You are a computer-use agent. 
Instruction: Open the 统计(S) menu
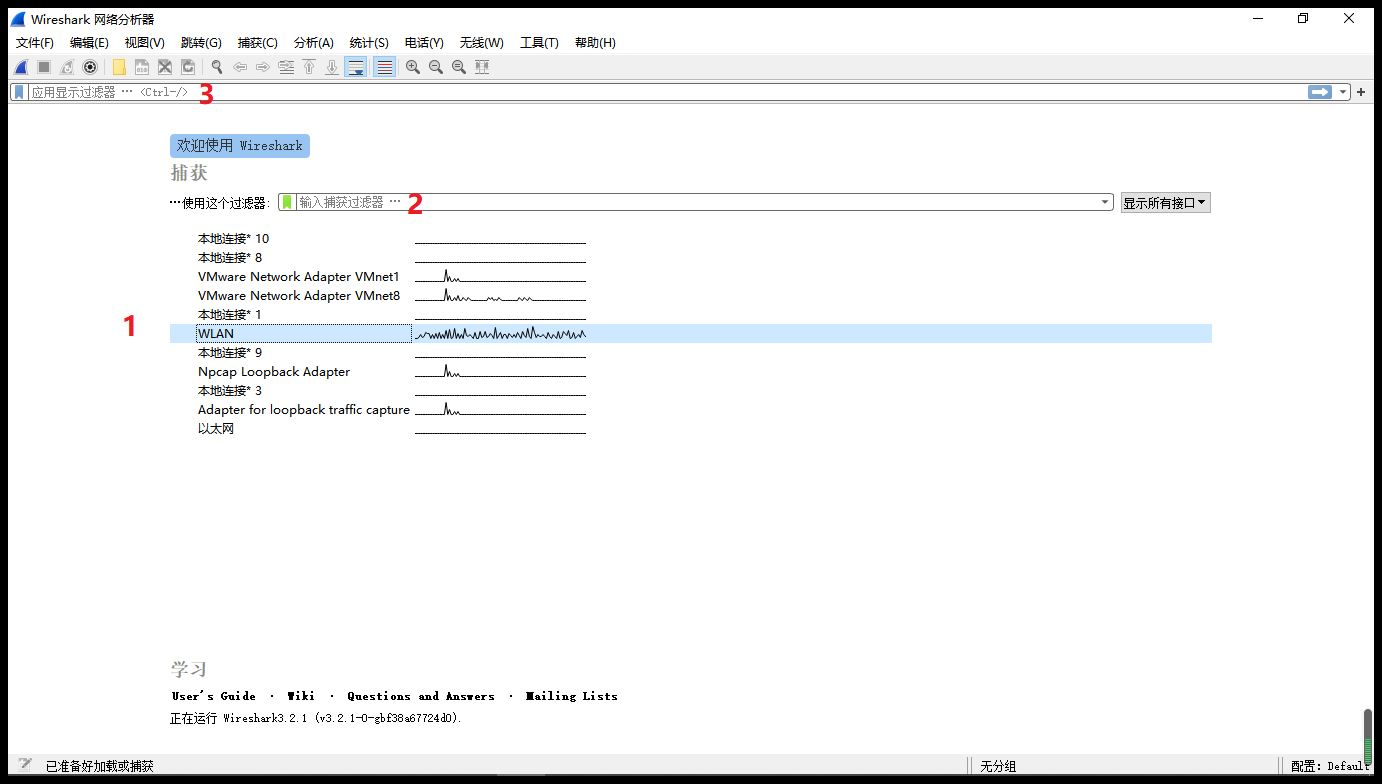(x=369, y=43)
